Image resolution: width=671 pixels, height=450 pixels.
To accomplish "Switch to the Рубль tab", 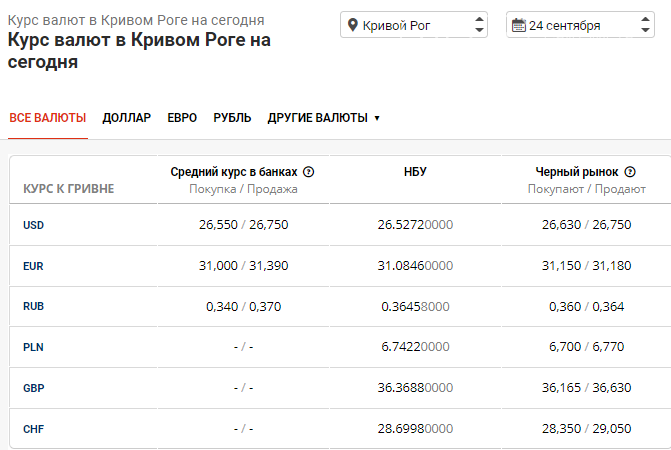I will point(232,118).
